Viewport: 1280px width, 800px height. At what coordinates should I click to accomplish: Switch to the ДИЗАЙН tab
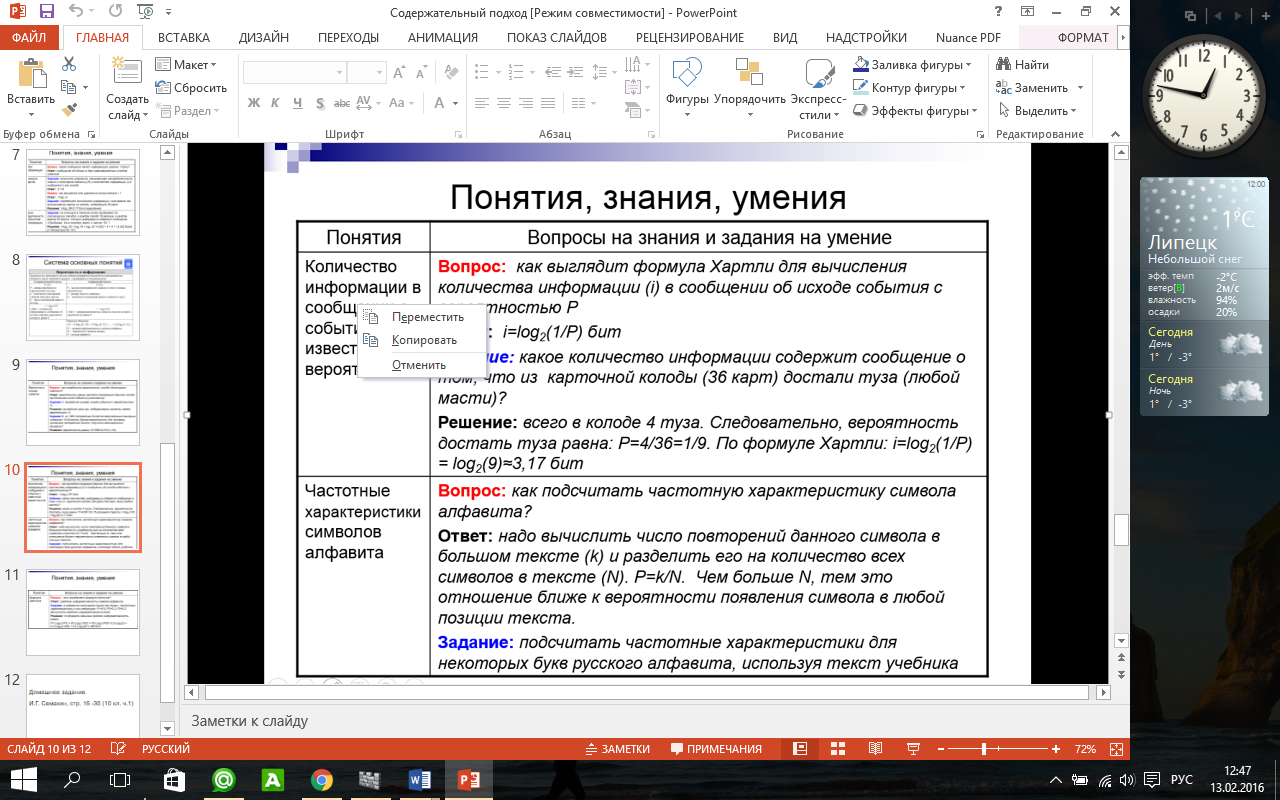264,38
